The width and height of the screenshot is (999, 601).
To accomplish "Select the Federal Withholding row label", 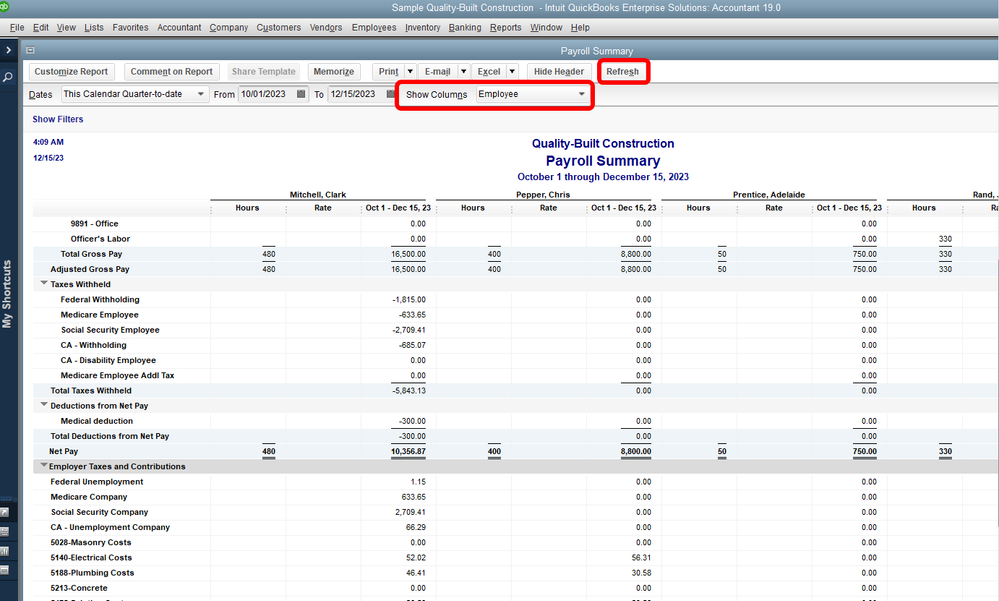I will [x=100, y=300].
